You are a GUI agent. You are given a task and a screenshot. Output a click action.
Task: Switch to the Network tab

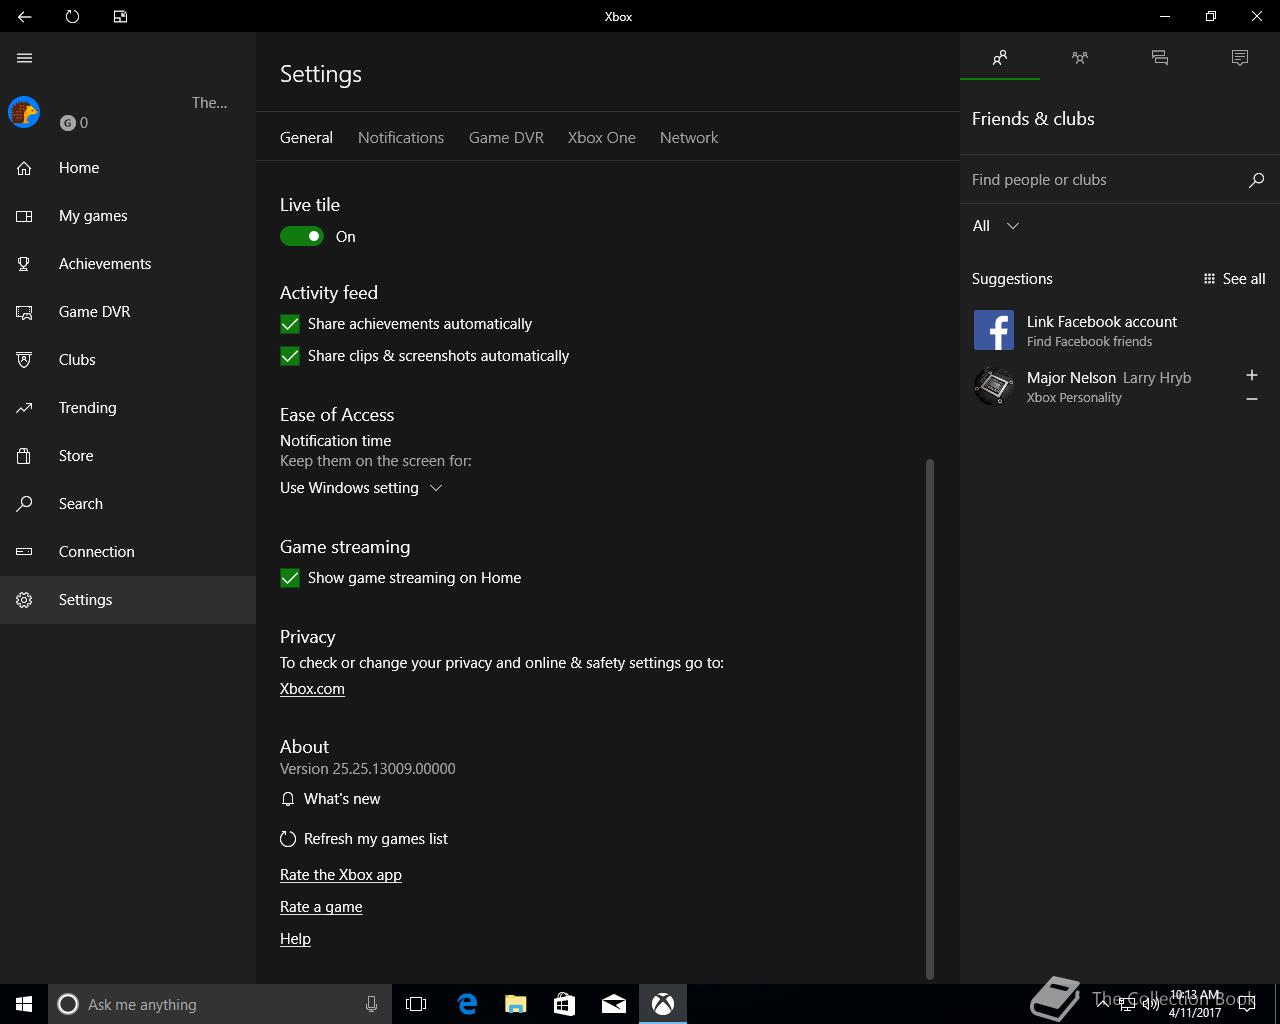point(689,138)
